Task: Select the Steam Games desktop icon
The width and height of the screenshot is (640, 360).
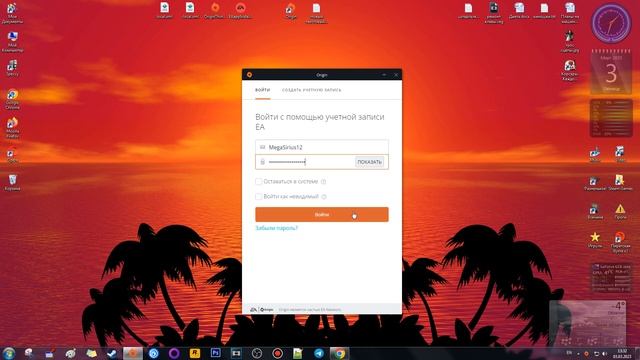Action: [x=620, y=182]
